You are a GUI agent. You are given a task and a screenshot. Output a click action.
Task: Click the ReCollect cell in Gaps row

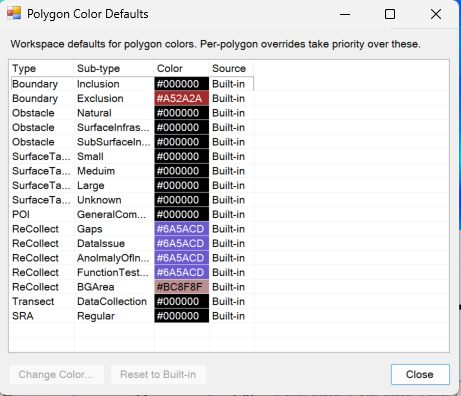pyautogui.click(x=42, y=229)
